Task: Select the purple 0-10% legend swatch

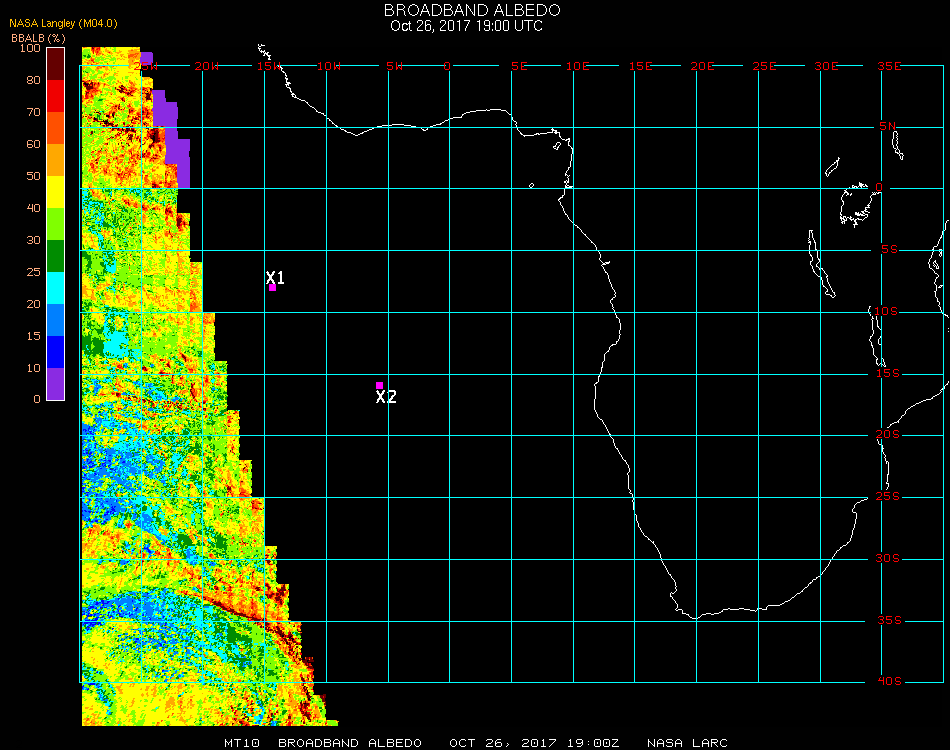Action: point(56,383)
